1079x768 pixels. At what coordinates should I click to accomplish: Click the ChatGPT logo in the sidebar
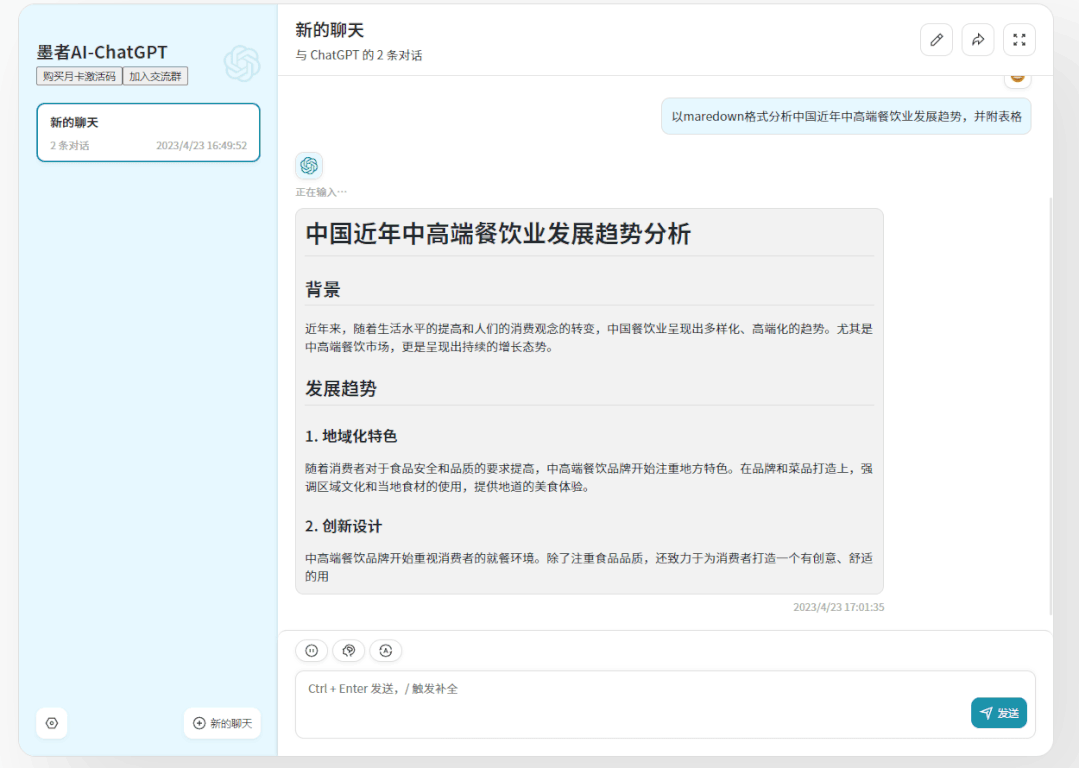point(242,64)
